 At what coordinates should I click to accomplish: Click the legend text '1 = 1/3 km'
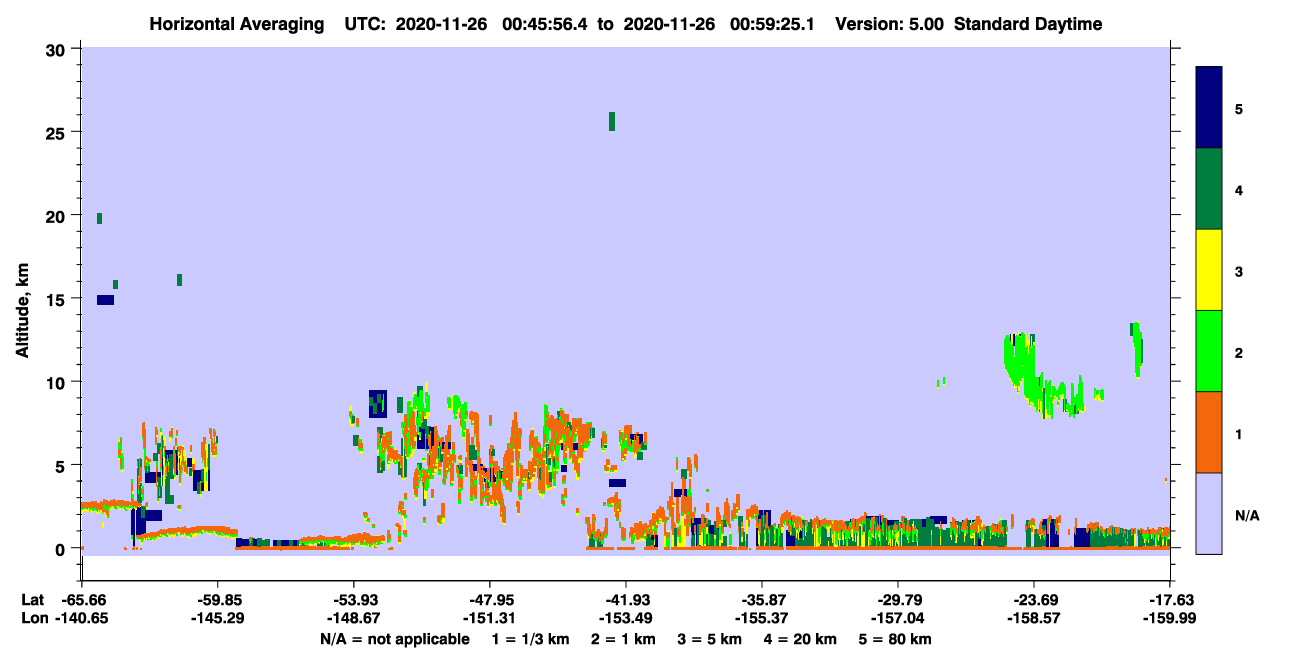[x=531, y=639]
